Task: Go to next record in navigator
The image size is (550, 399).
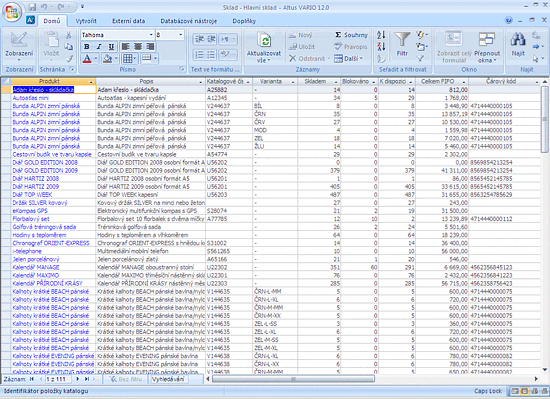Action: coord(78,379)
